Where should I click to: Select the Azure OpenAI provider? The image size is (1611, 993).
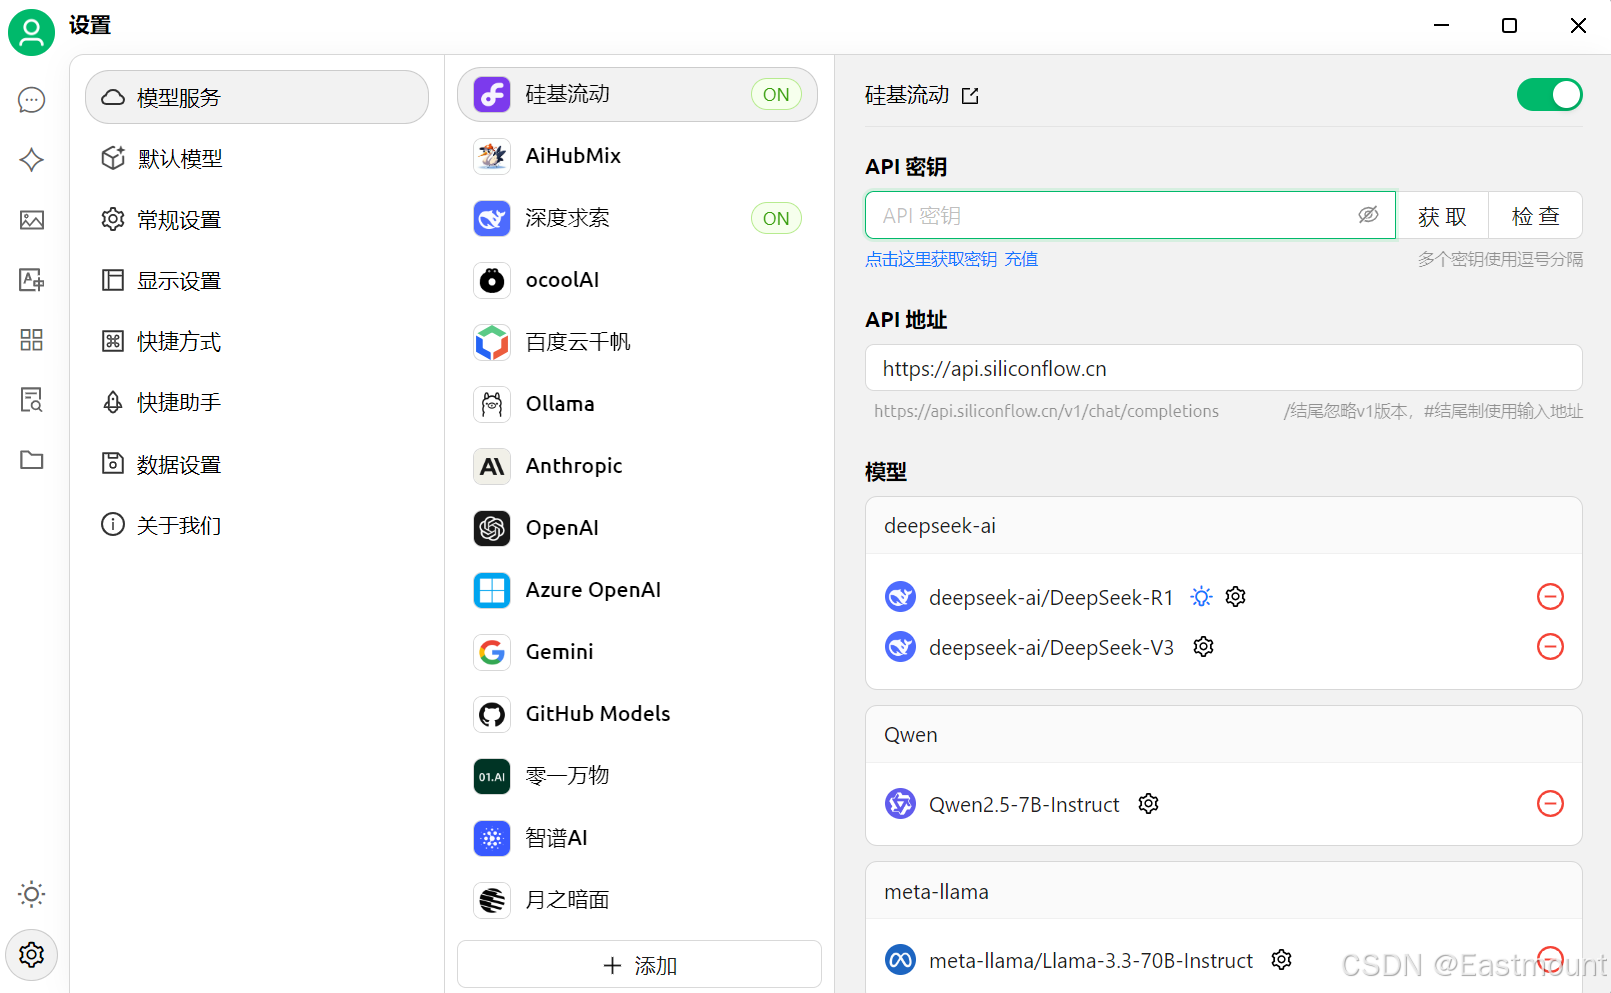pos(638,590)
